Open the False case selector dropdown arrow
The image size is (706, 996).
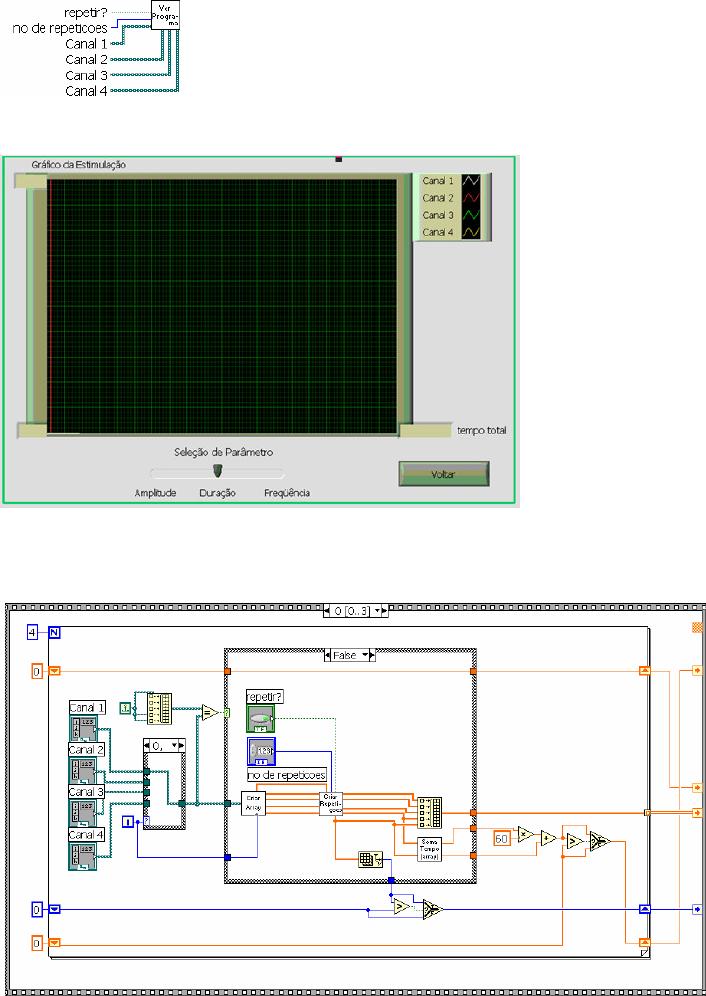coord(363,655)
